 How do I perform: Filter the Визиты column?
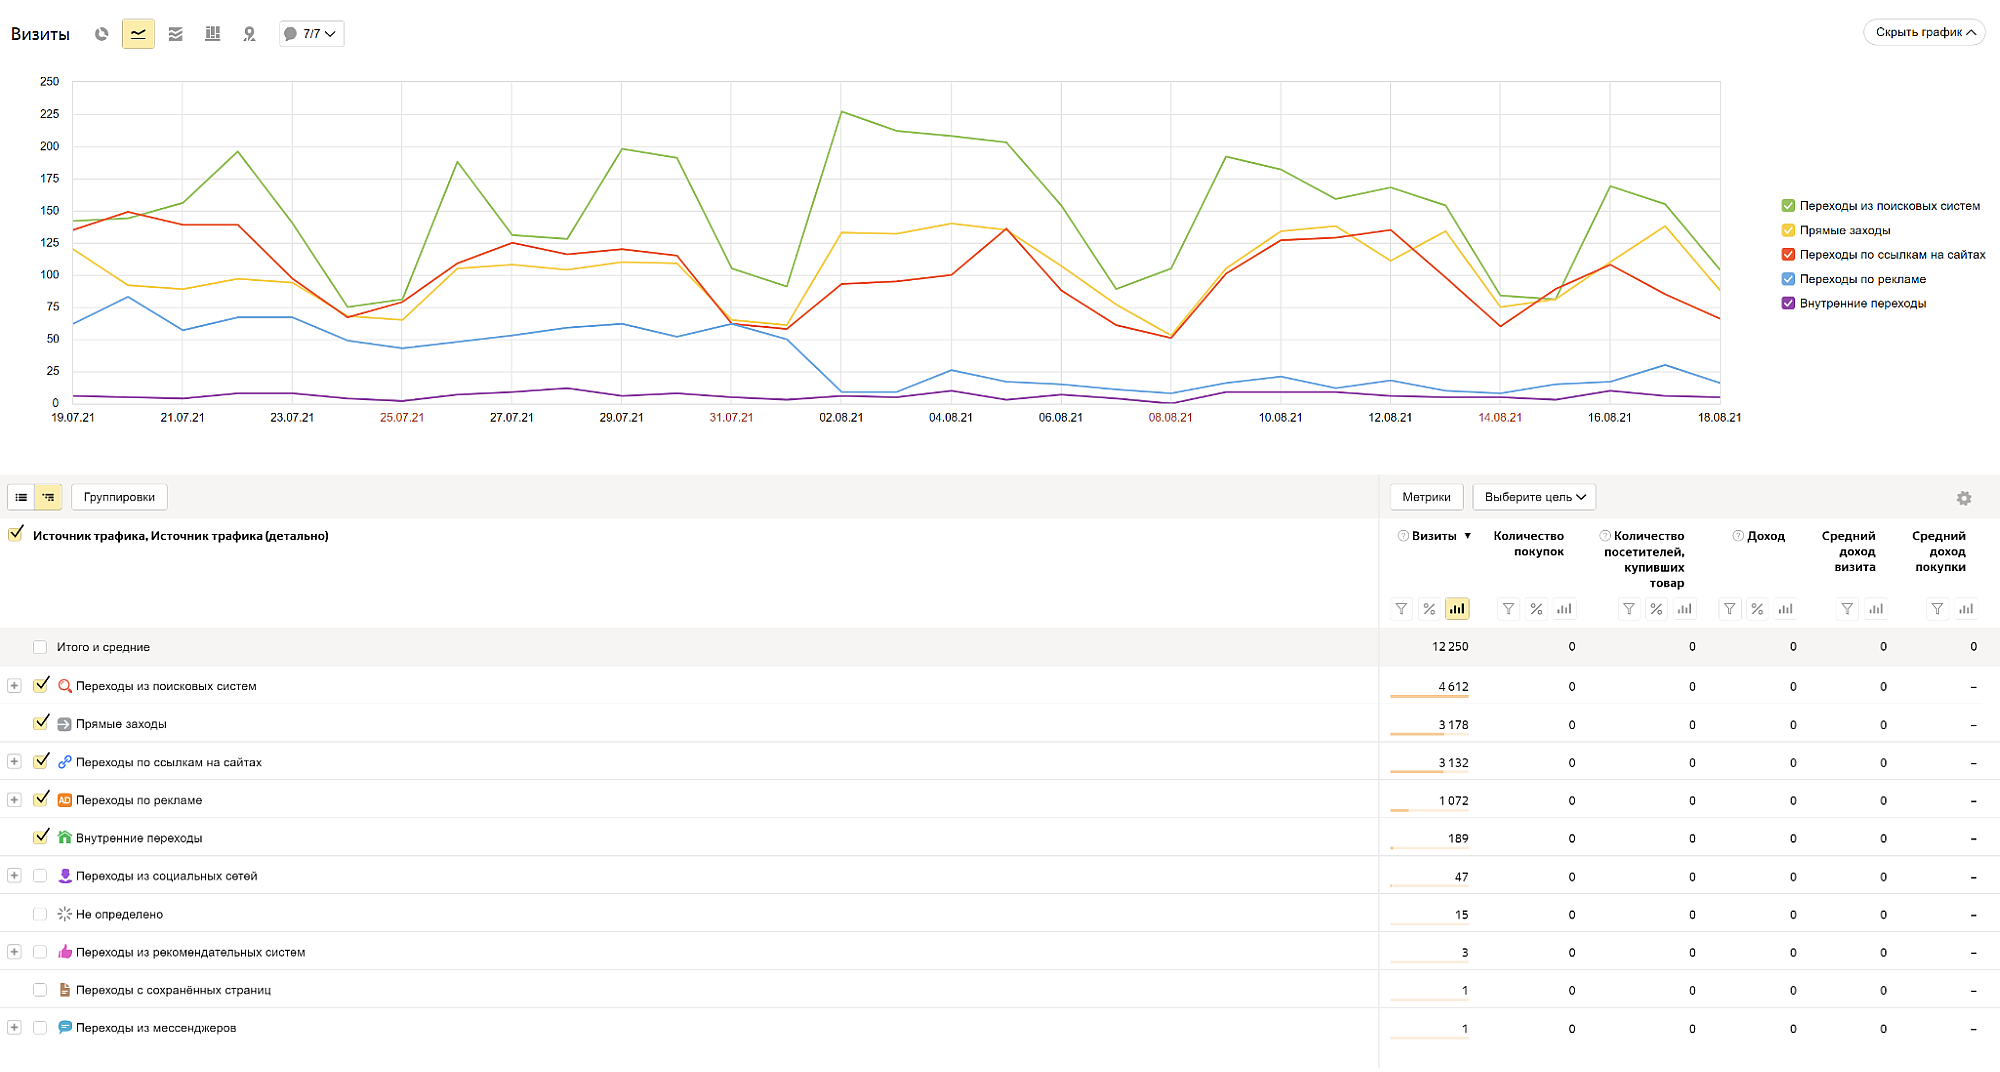pos(1401,609)
